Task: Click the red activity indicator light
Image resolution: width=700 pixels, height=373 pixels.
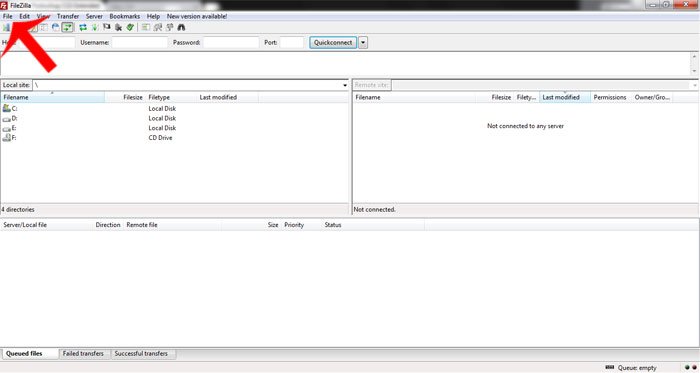Action: click(694, 368)
